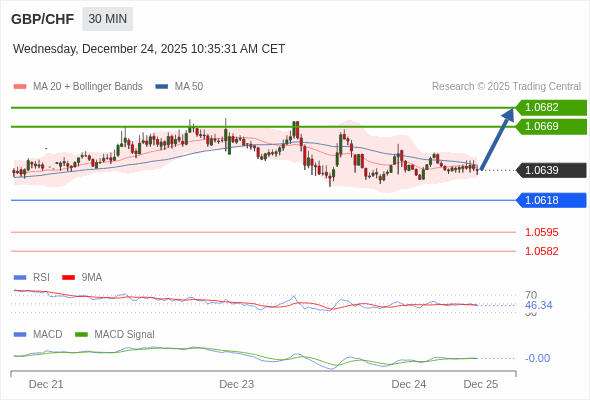This screenshot has width=590, height=400.
Task: Click Research © 2025 Trading Central credit
Action: pos(506,87)
